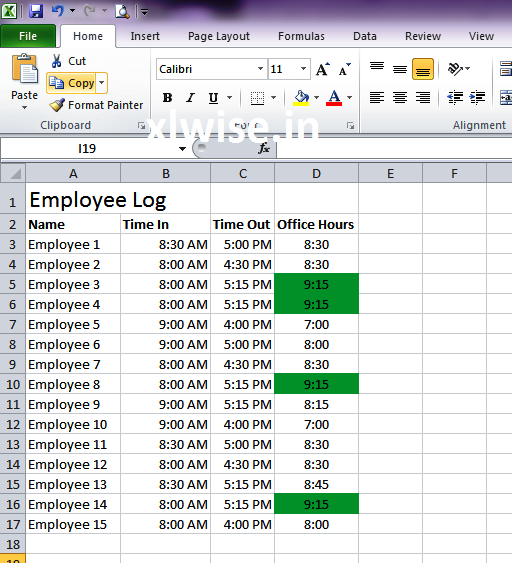The height and width of the screenshot is (563, 512).
Task: Select green 9:15 cell for Employee 3
Action: [316, 284]
